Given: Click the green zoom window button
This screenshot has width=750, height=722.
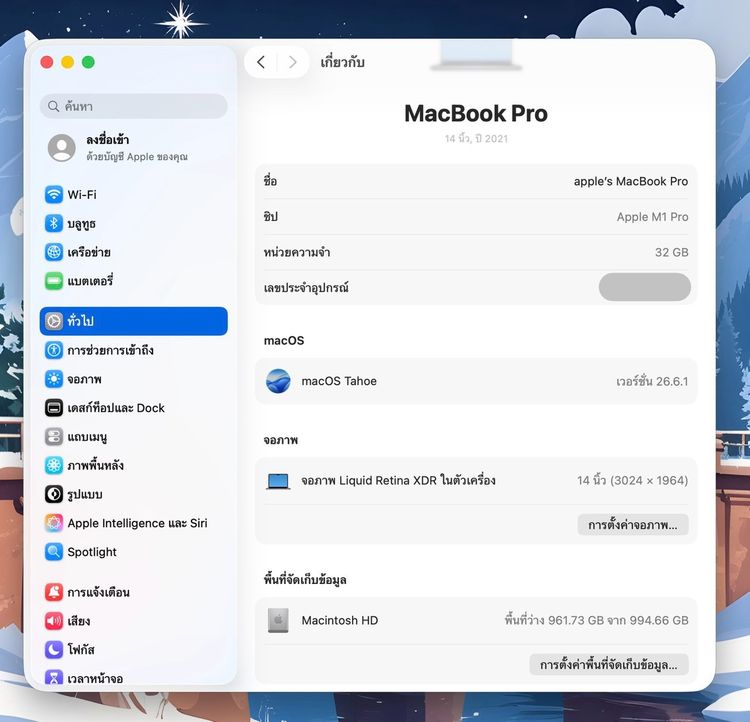Looking at the screenshot, I should [88, 62].
